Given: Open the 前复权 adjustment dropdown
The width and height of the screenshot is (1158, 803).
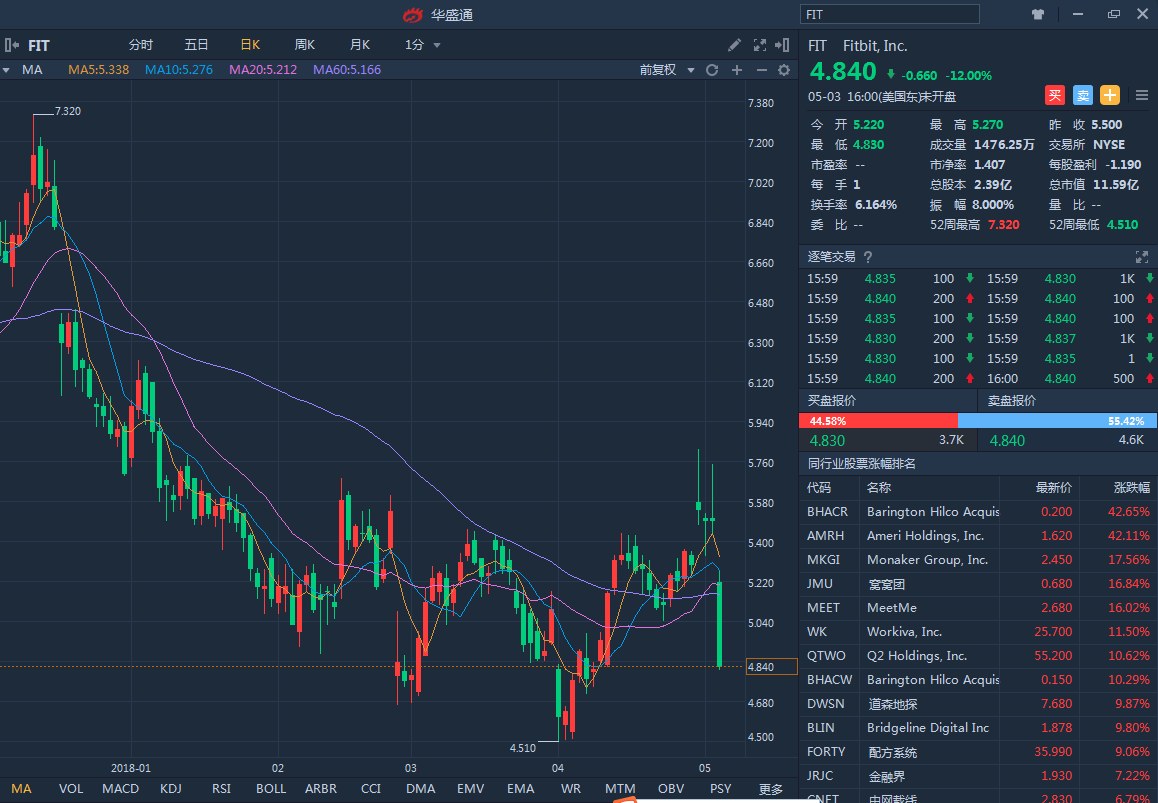Looking at the screenshot, I should tap(665, 70).
